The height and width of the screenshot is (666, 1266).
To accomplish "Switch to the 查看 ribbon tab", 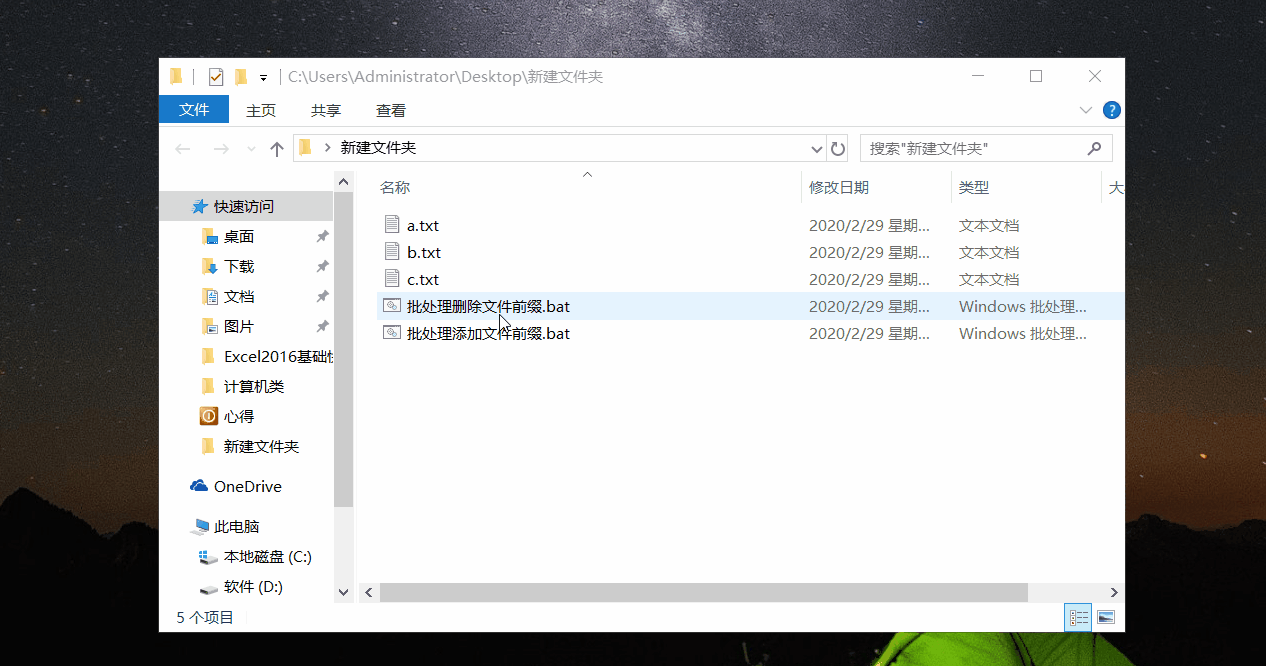I will [390, 110].
